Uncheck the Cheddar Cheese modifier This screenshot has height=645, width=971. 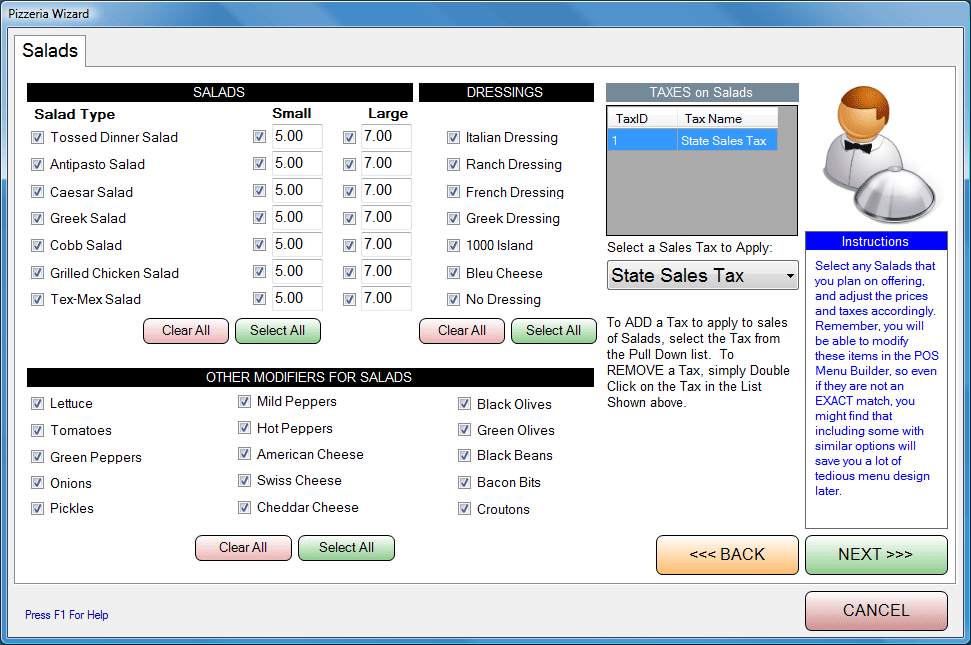[244, 508]
